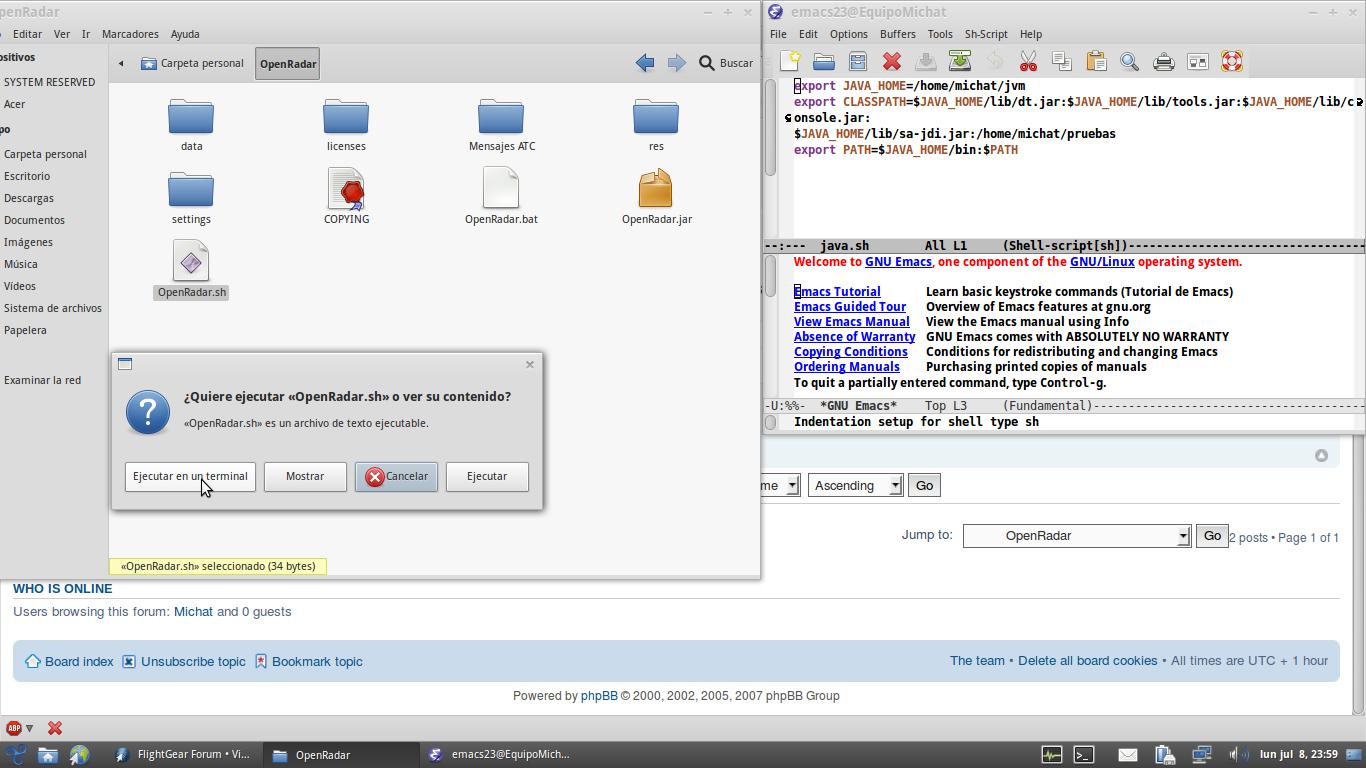Open the Sh-Script menu in Emacs

(985, 34)
